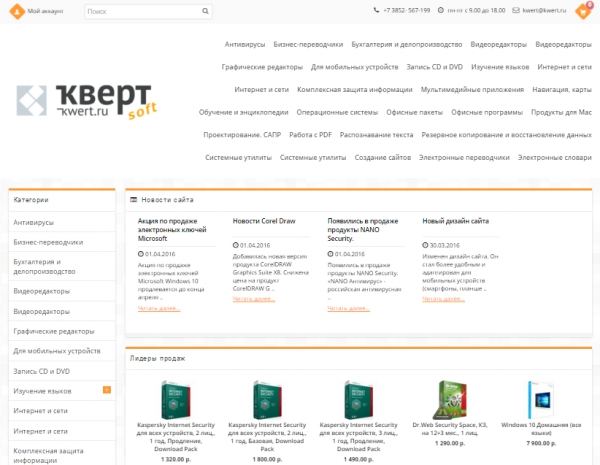Open Создание сайтов top menu item
Image resolution: width=600 pixels, height=465 pixels.
point(383,157)
